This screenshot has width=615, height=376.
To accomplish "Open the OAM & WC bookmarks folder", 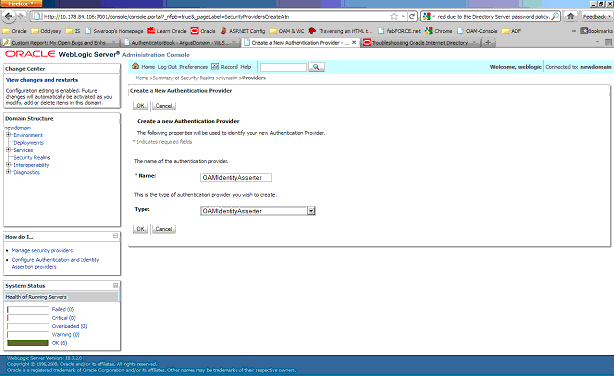I will [x=287, y=31].
